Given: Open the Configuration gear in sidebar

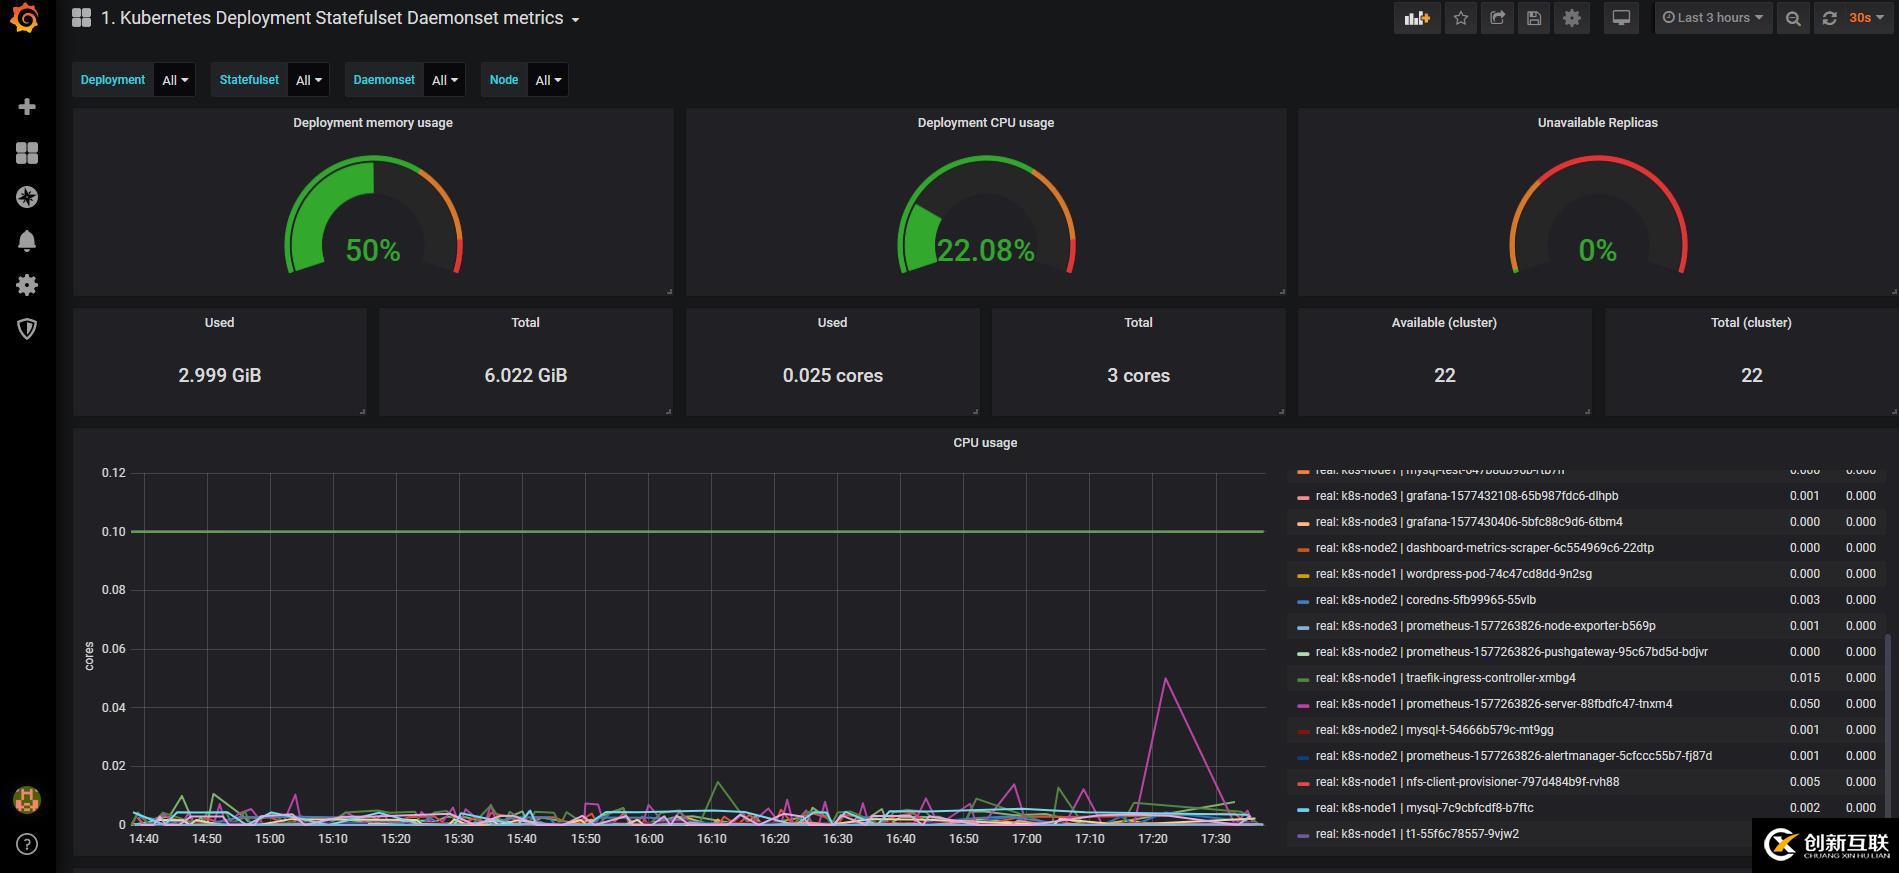Looking at the screenshot, I should pyautogui.click(x=27, y=285).
